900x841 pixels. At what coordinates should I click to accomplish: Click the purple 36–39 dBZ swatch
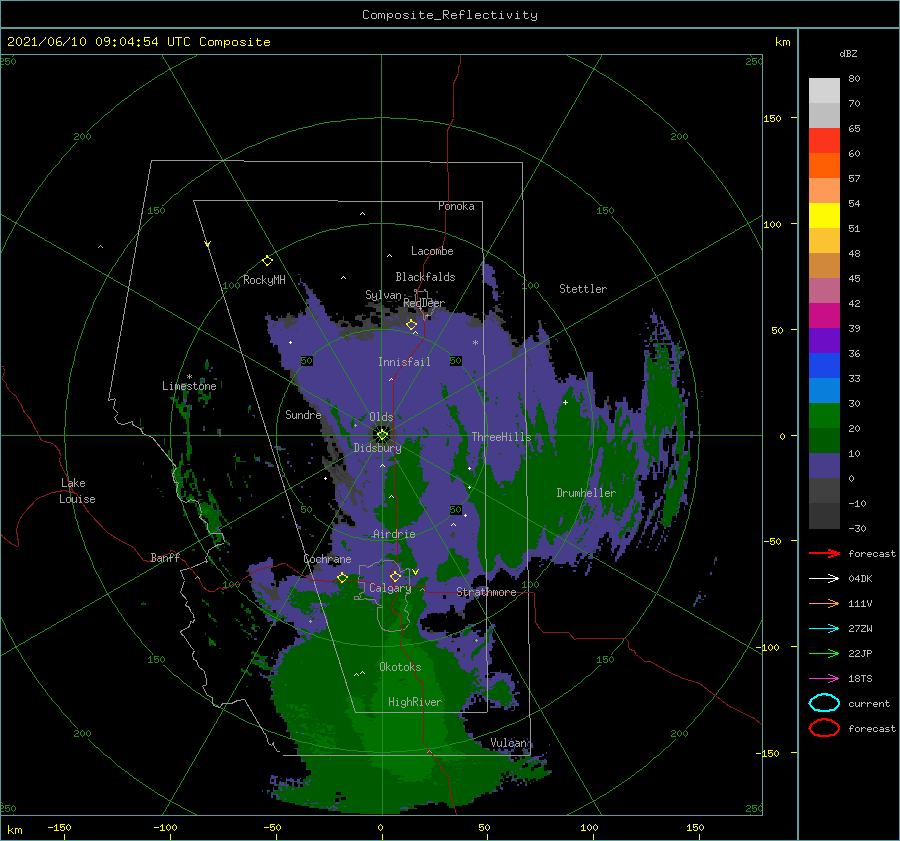(x=824, y=341)
